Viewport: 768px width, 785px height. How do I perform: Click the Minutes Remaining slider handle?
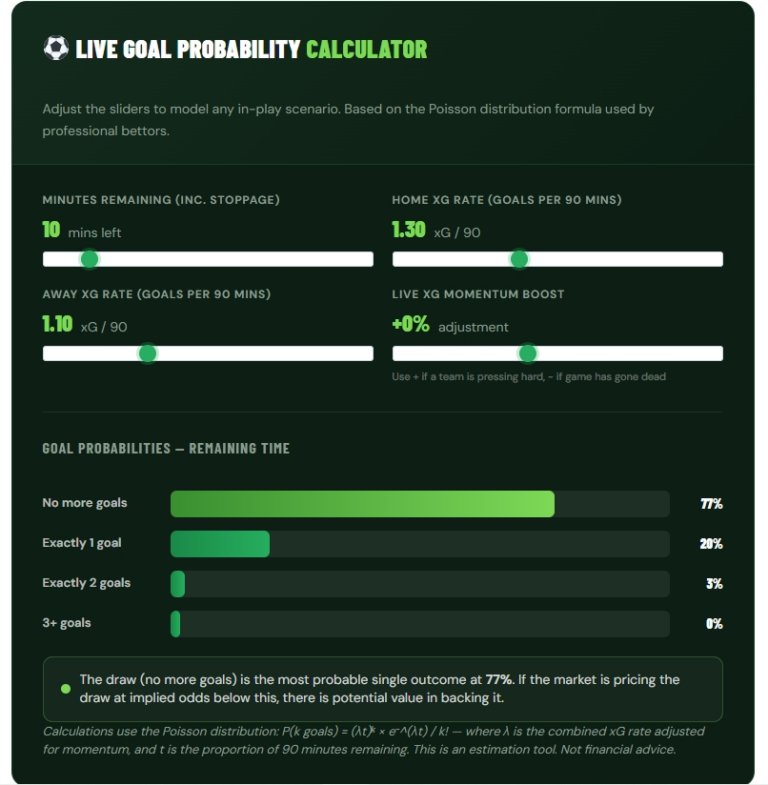click(x=90, y=259)
